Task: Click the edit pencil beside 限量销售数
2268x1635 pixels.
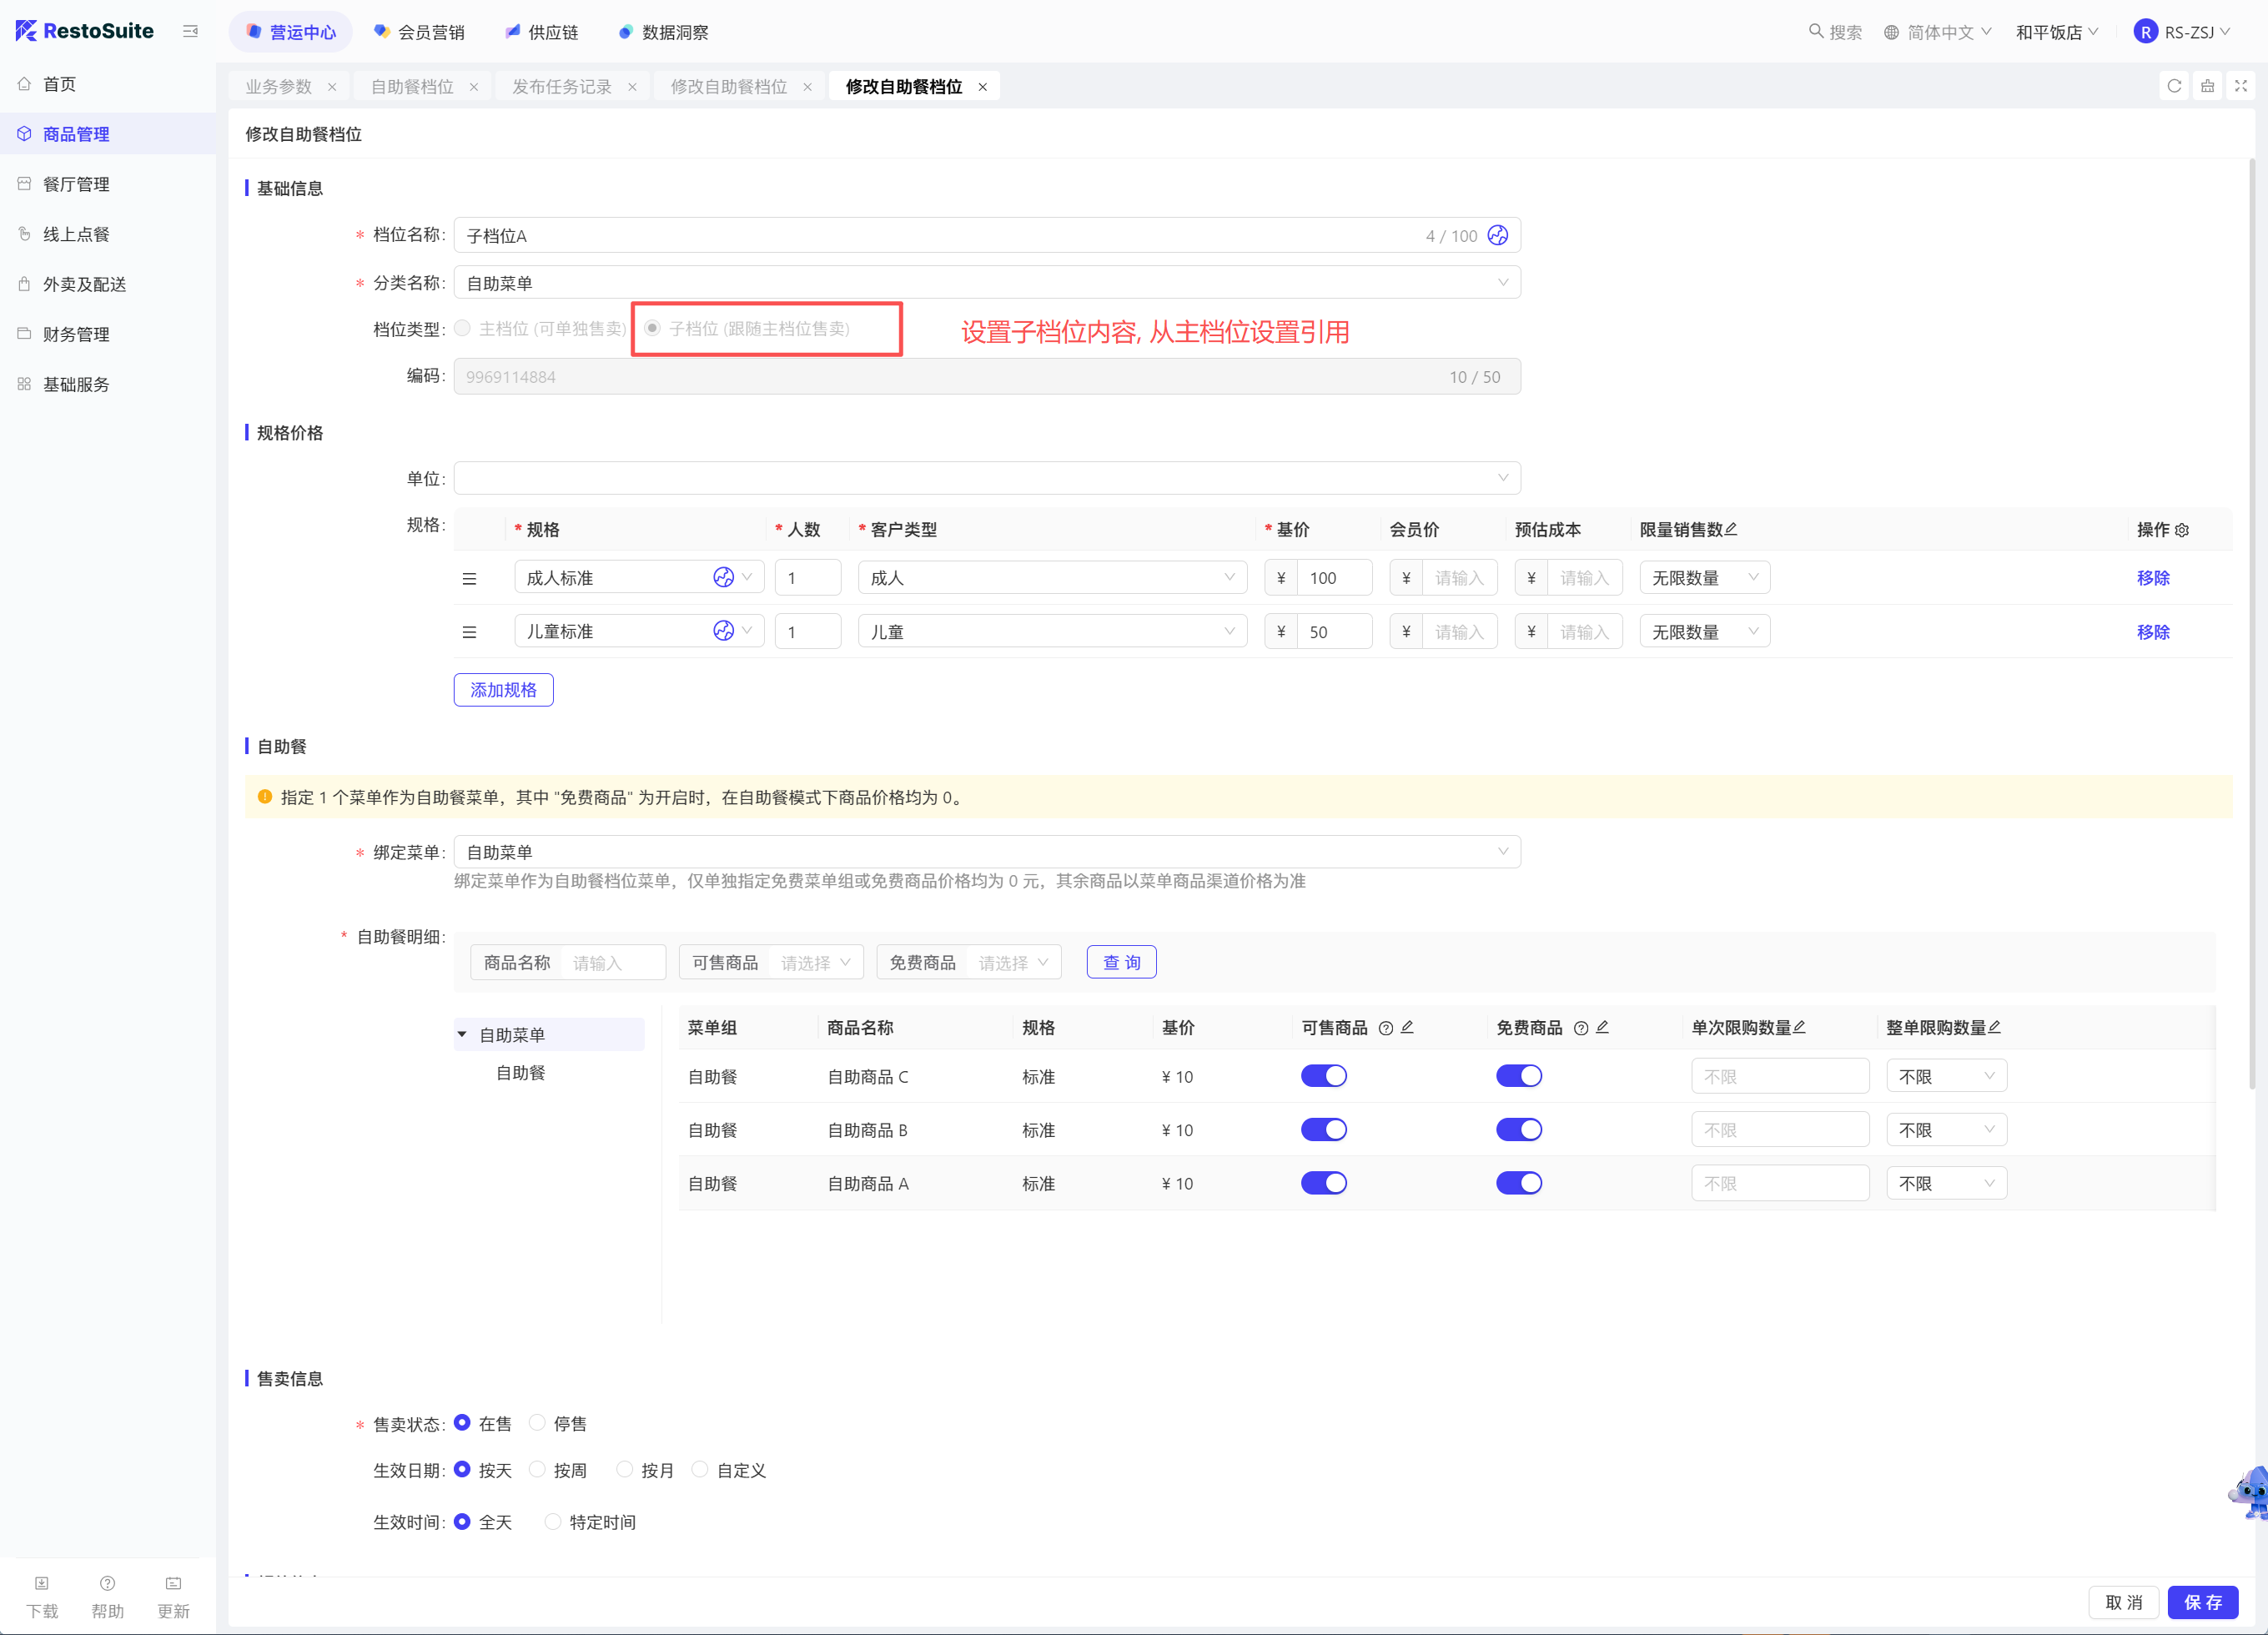Action: (1732, 529)
